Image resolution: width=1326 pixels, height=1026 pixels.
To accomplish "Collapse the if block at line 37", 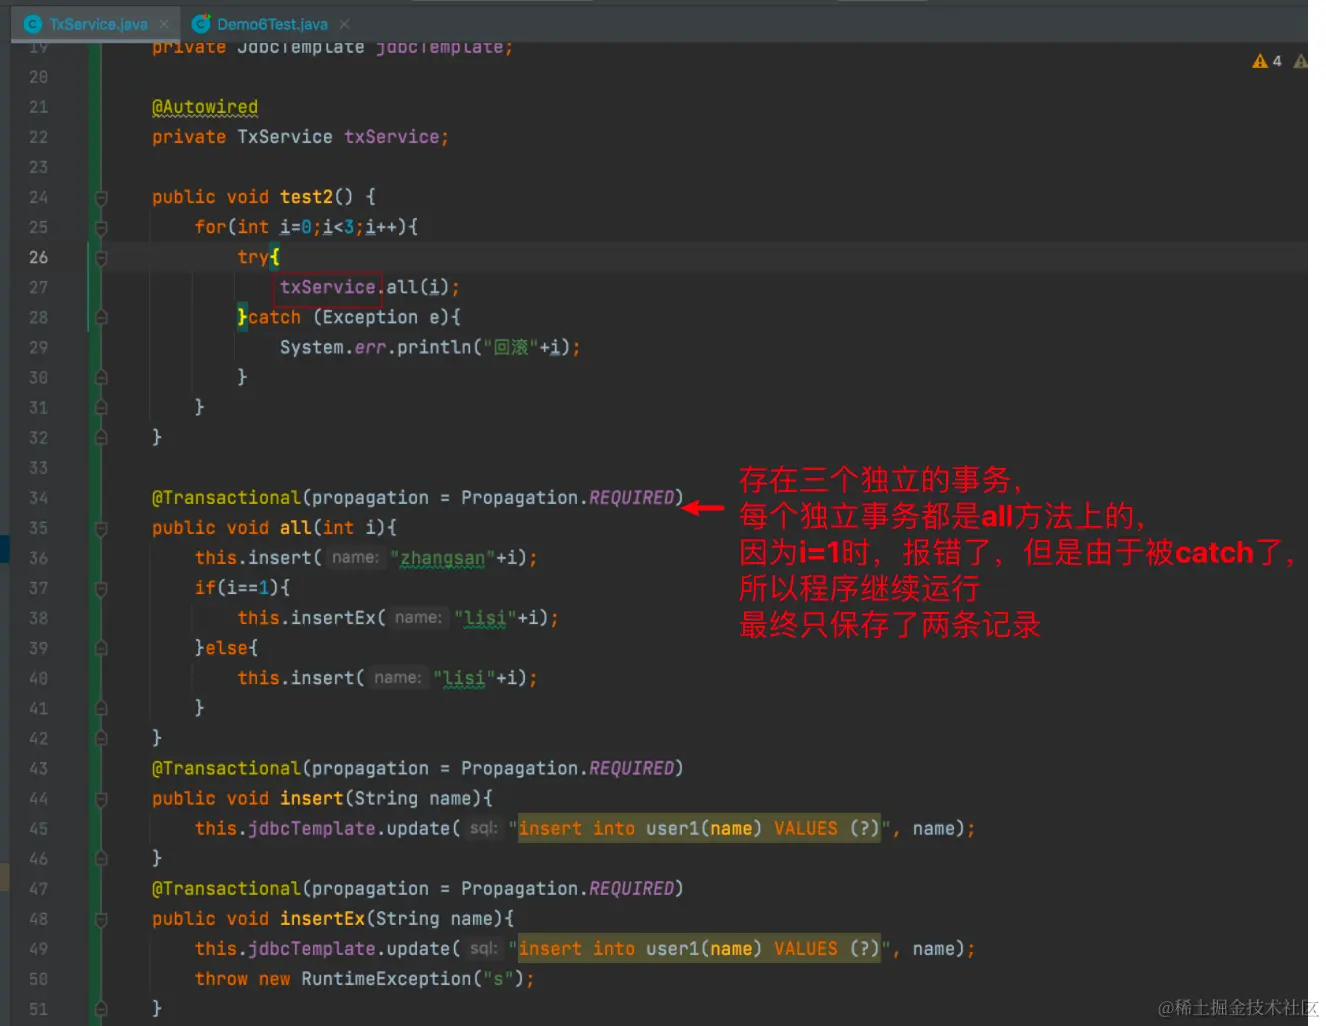I will (x=101, y=588).
